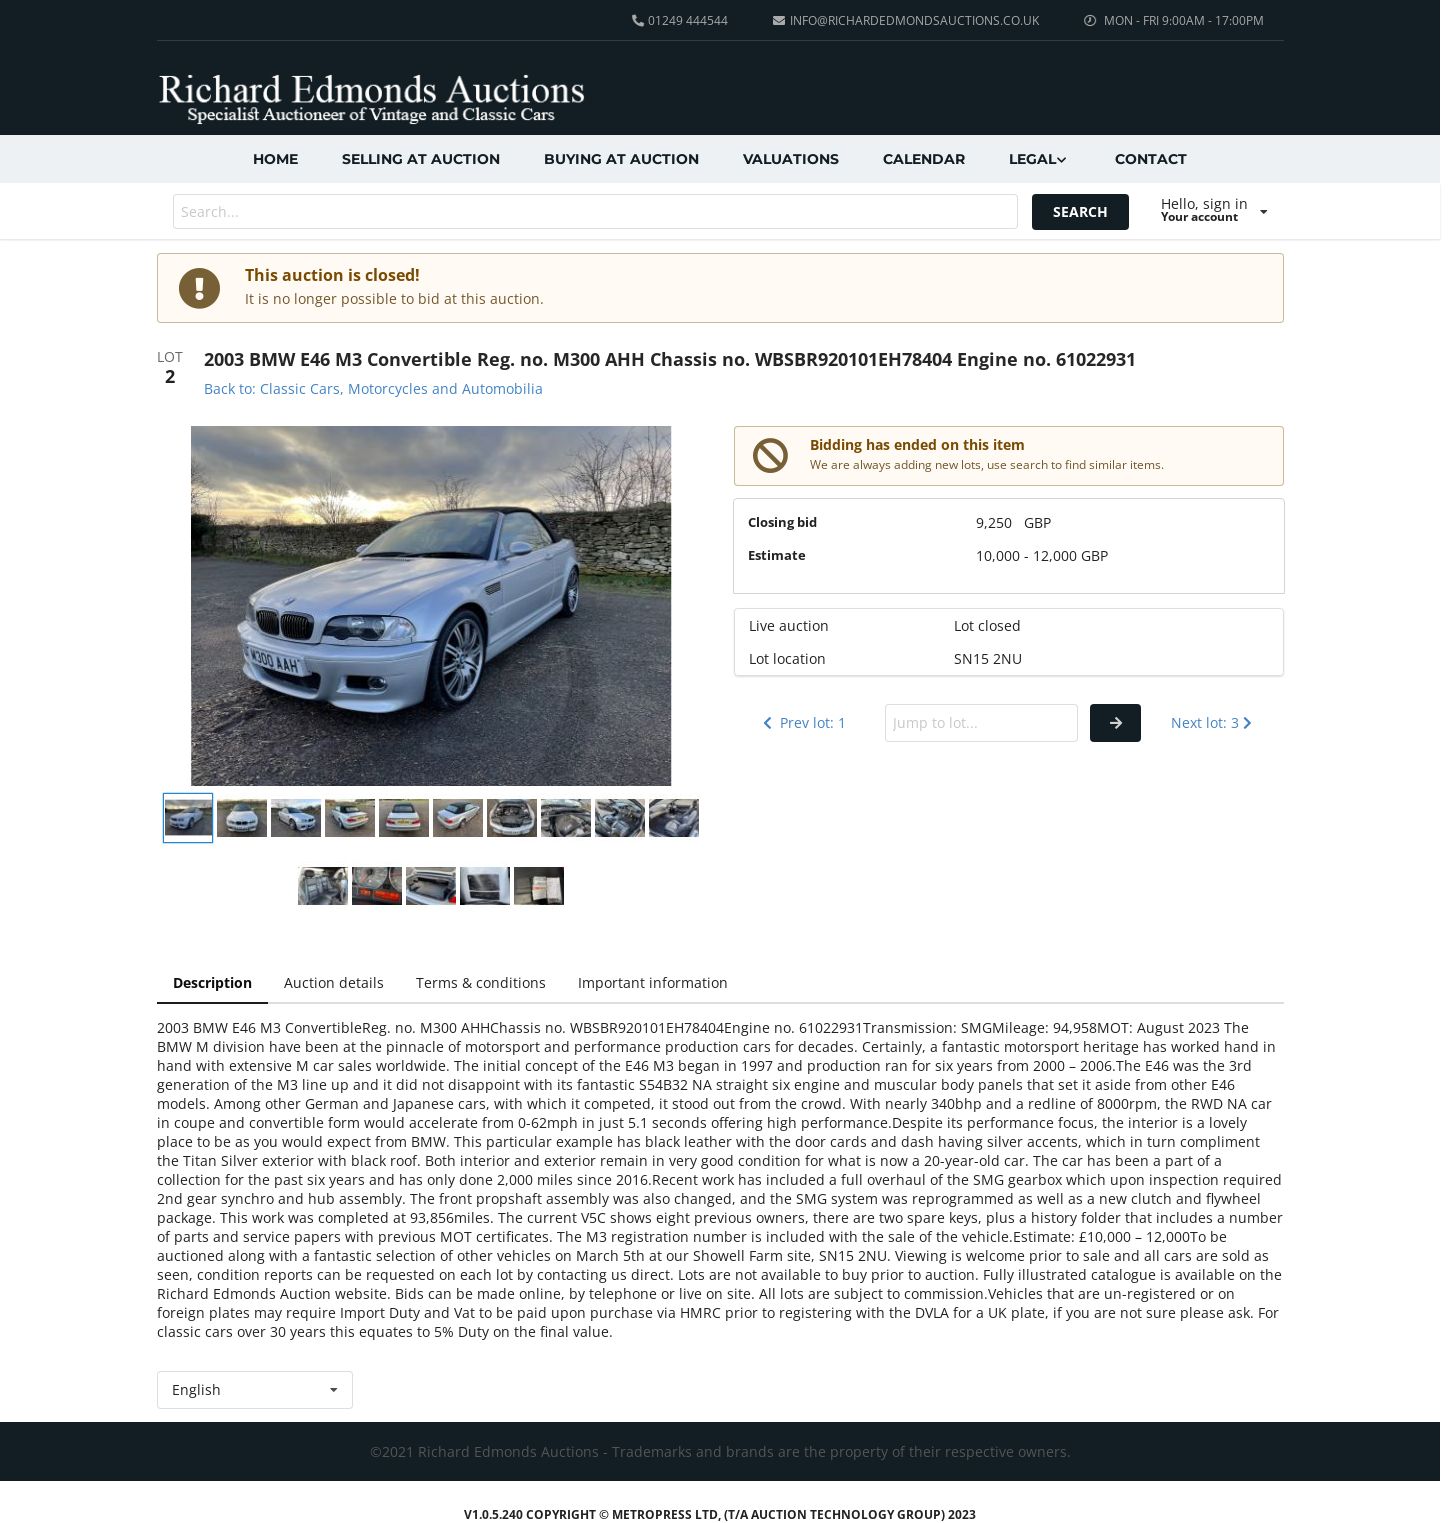1454x1523 pixels.
Task: Switch to the Auction details tab
Action: (x=334, y=983)
